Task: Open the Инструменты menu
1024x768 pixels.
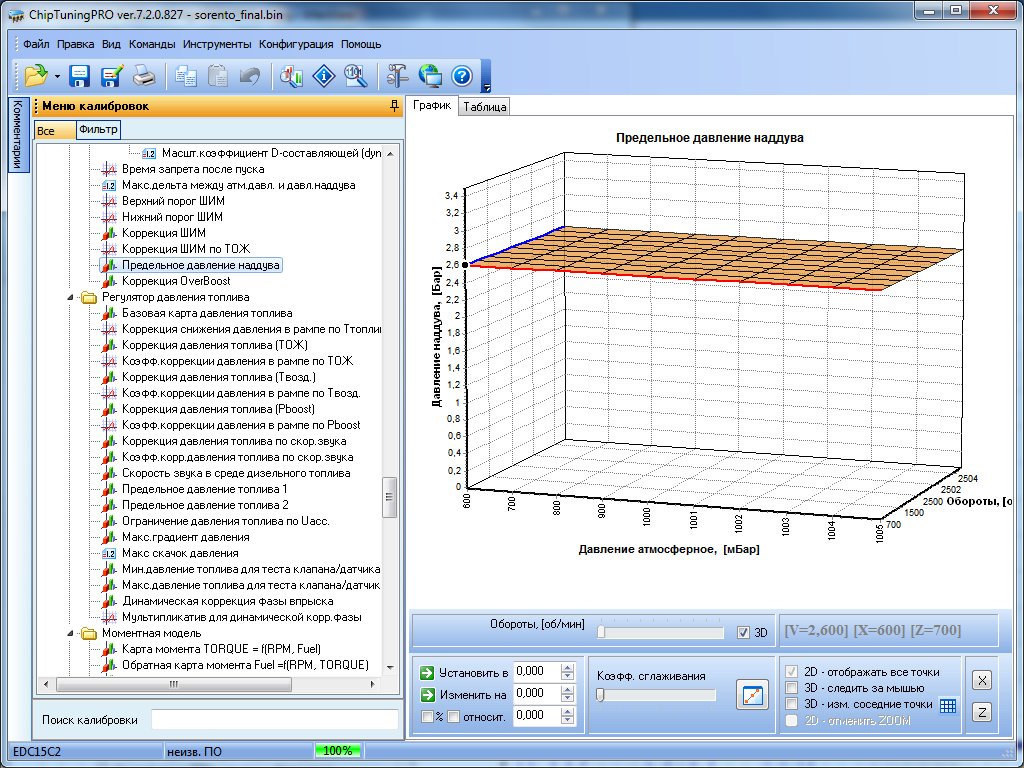Action: click(217, 44)
